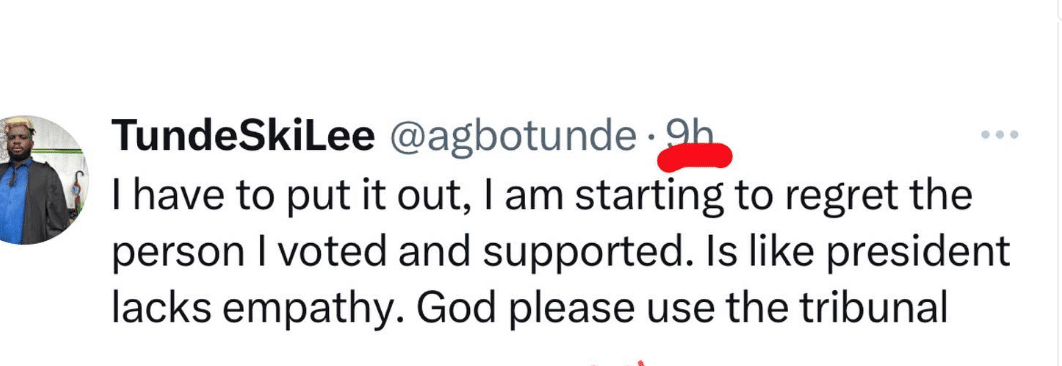
Task: Open the TundeSkiLee display name link
Action: tap(243, 136)
